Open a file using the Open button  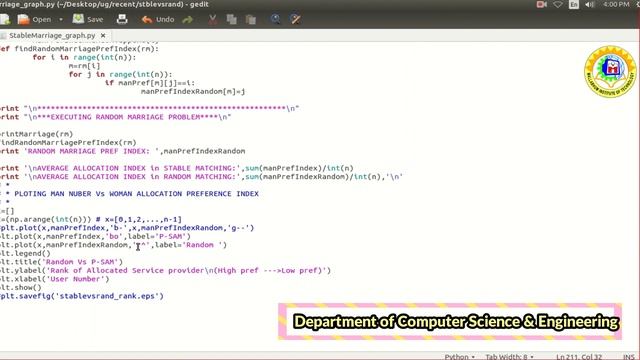point(34,19)
